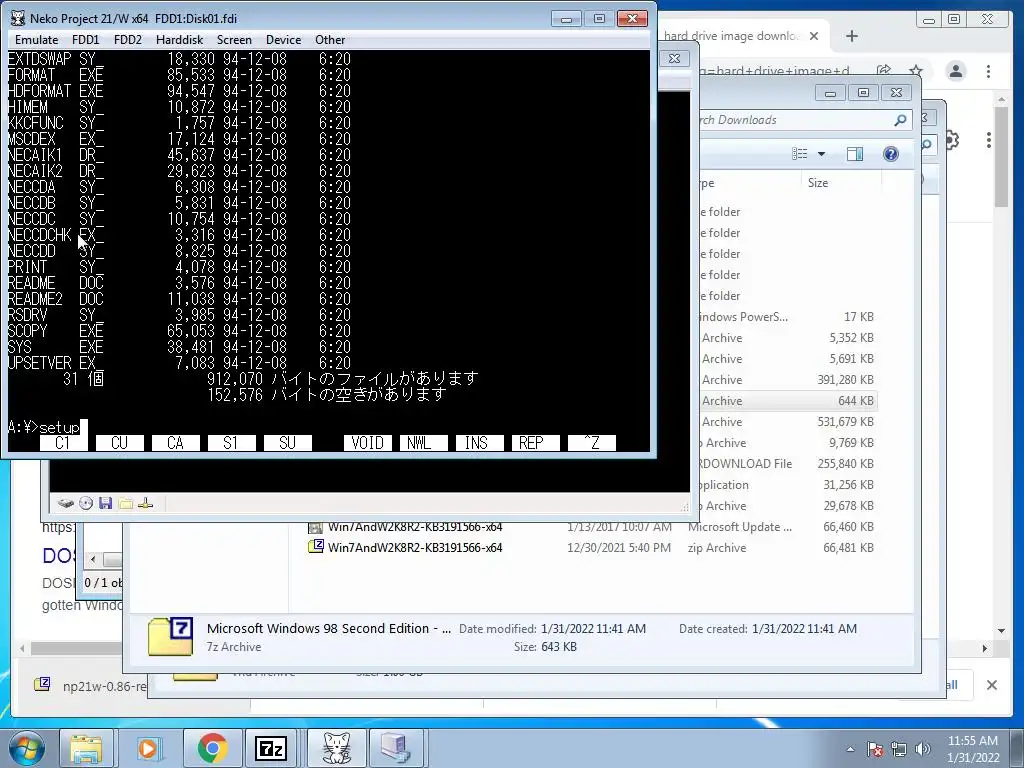Click the NWL function key label

coord(424,443)
